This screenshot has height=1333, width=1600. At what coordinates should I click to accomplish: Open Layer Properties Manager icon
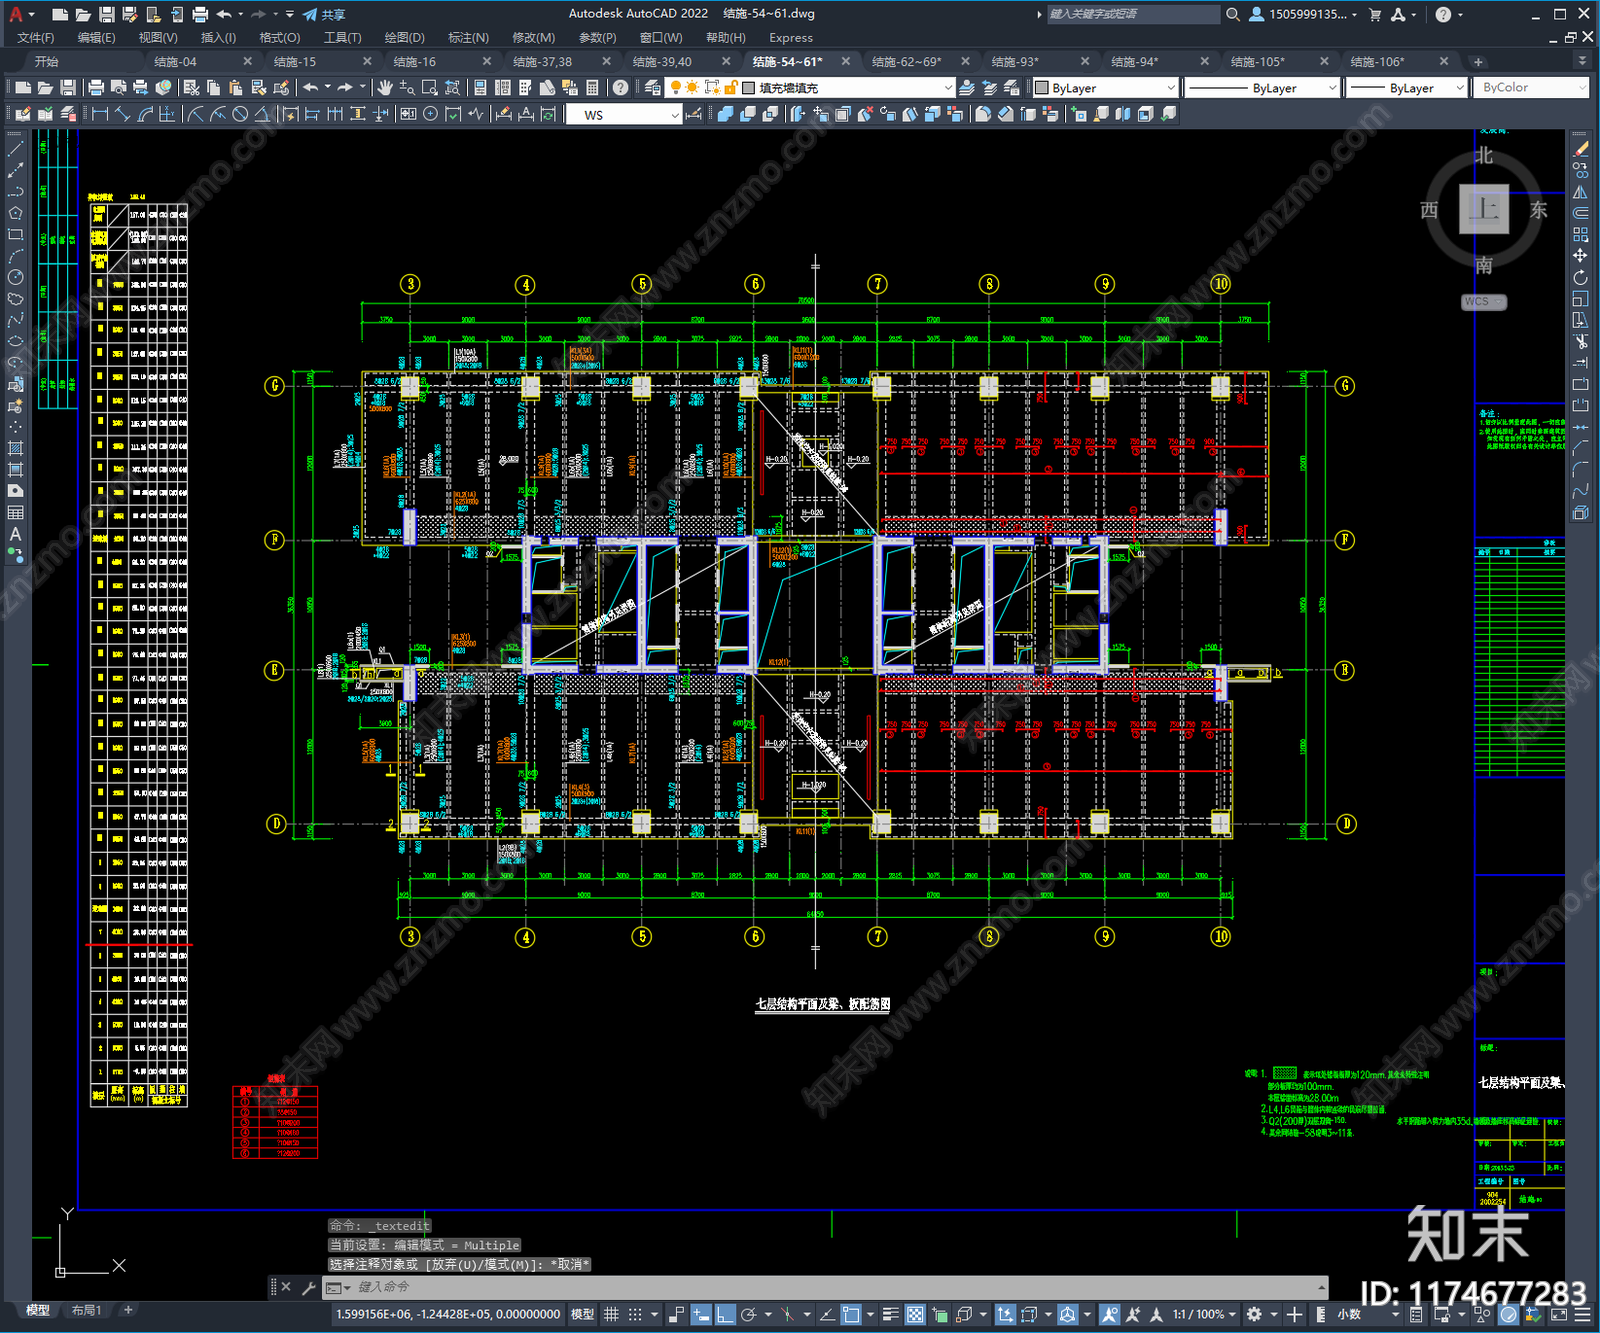click(653, 88)
